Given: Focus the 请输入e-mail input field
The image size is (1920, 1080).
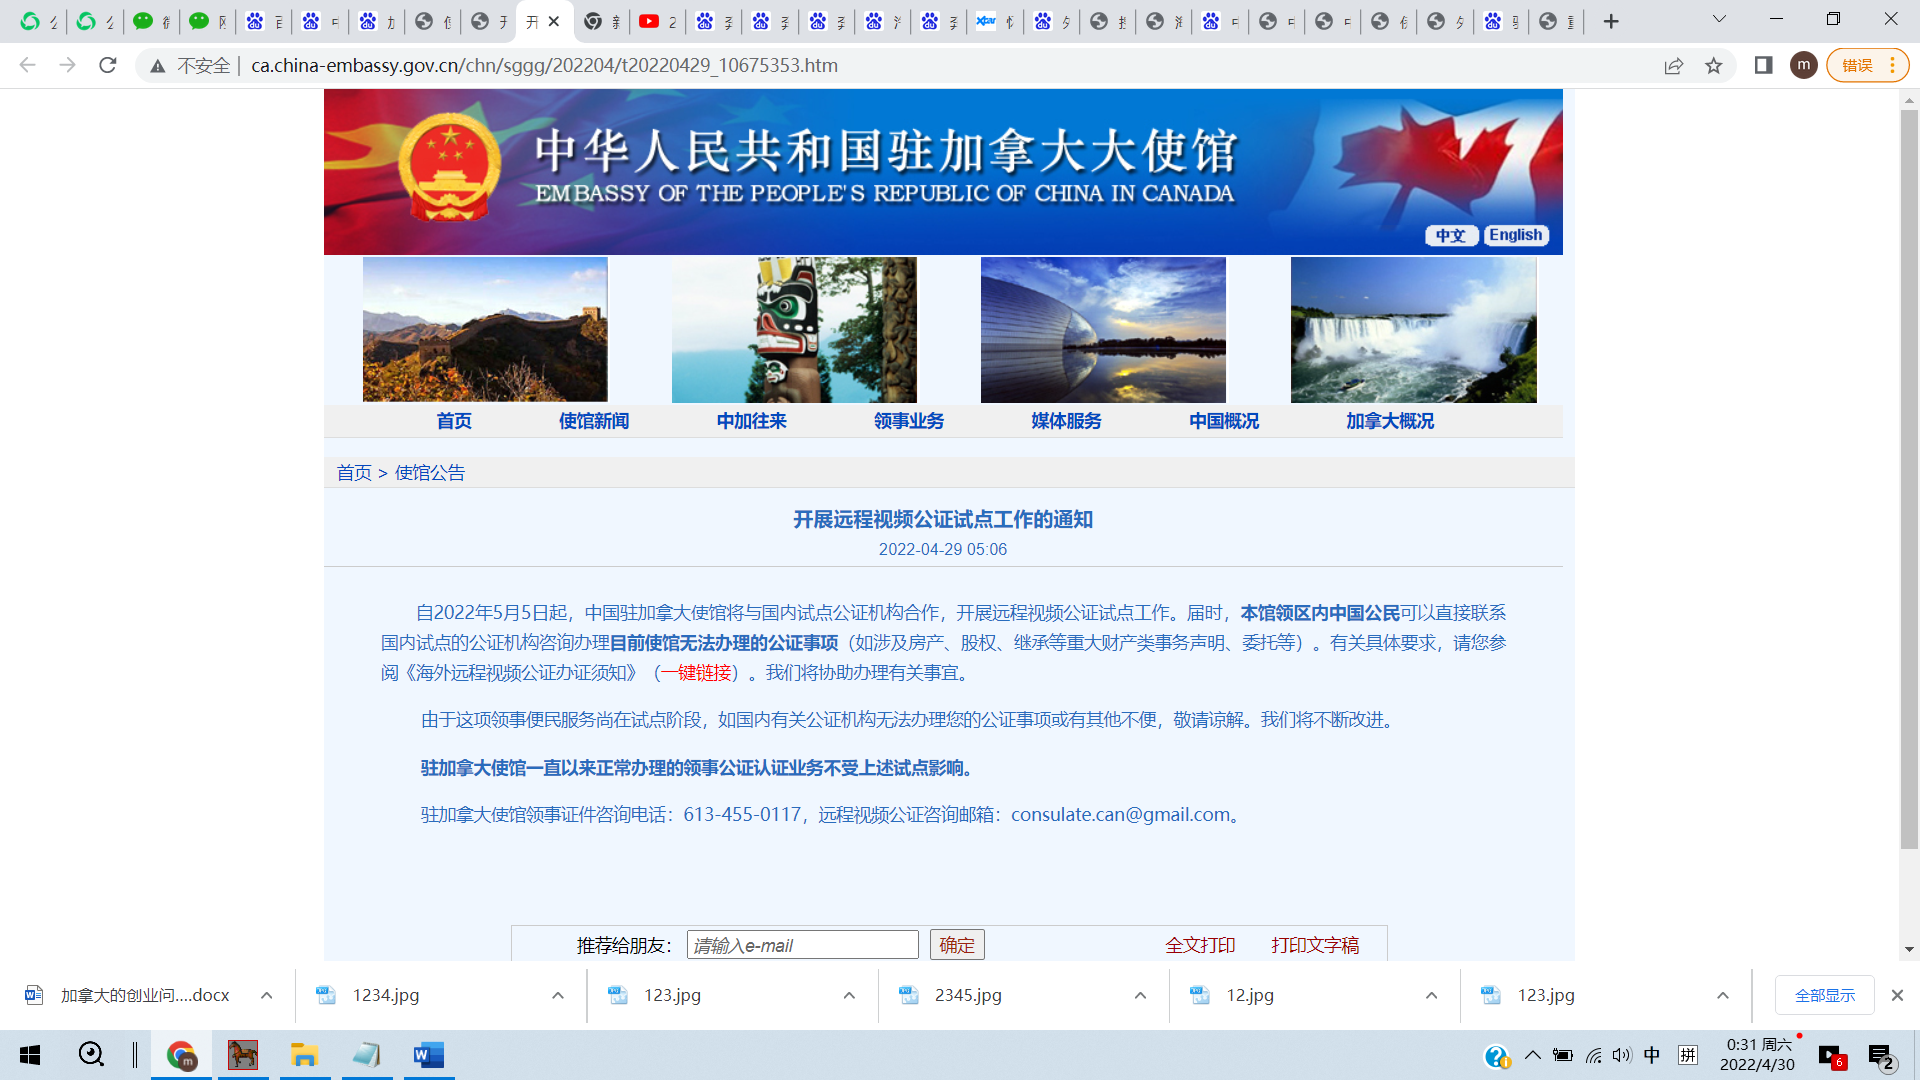Looking at the screenshot, I should click(x=802, y=945).
